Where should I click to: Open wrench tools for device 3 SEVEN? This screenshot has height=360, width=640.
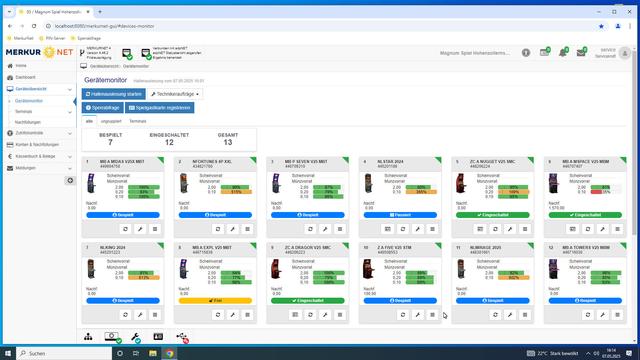pyautogui.click(x=325, y=229)
